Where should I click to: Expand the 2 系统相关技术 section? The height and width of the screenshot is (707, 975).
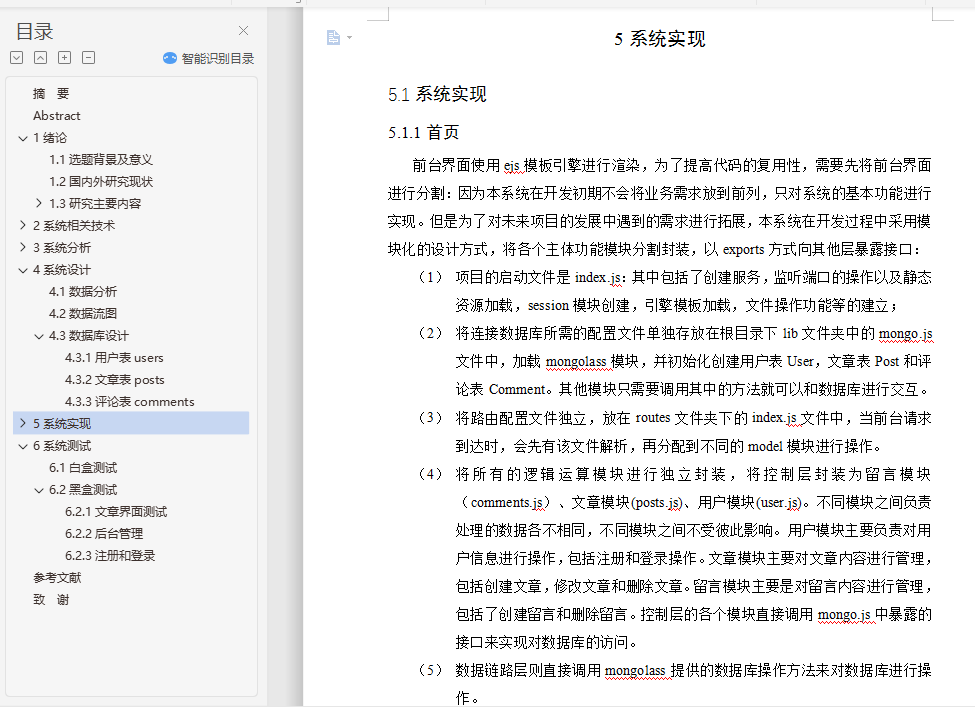tap(23, 225)
